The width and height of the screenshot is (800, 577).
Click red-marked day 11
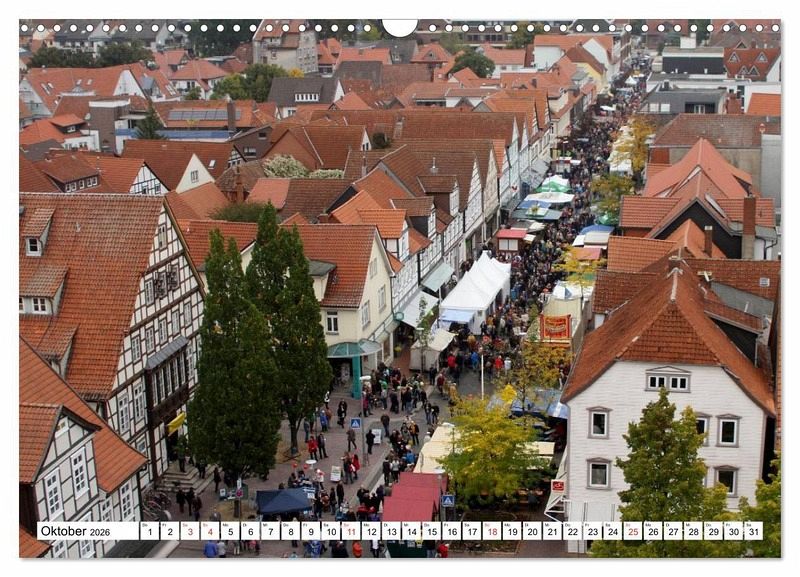pyautogui.click(x=350, y=531)
